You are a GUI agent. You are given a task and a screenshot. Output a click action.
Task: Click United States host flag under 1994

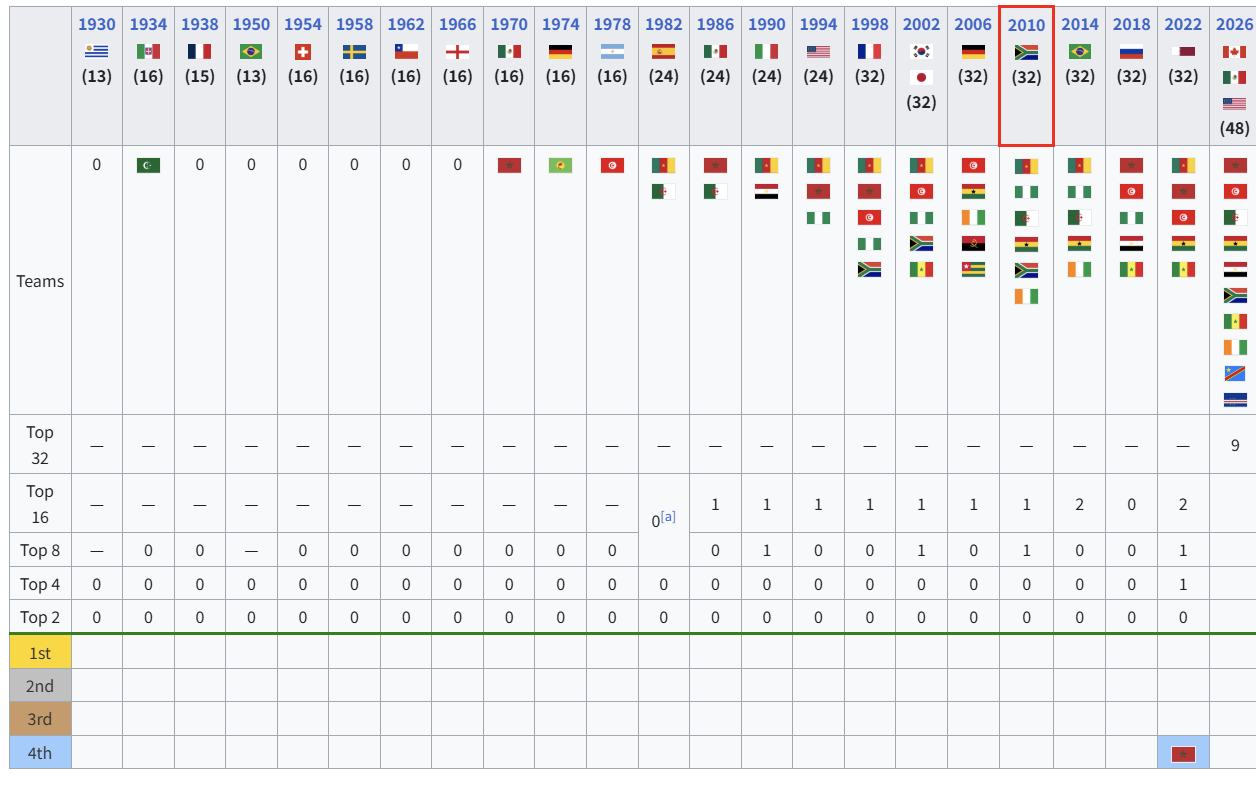click(x=818, y=51)
